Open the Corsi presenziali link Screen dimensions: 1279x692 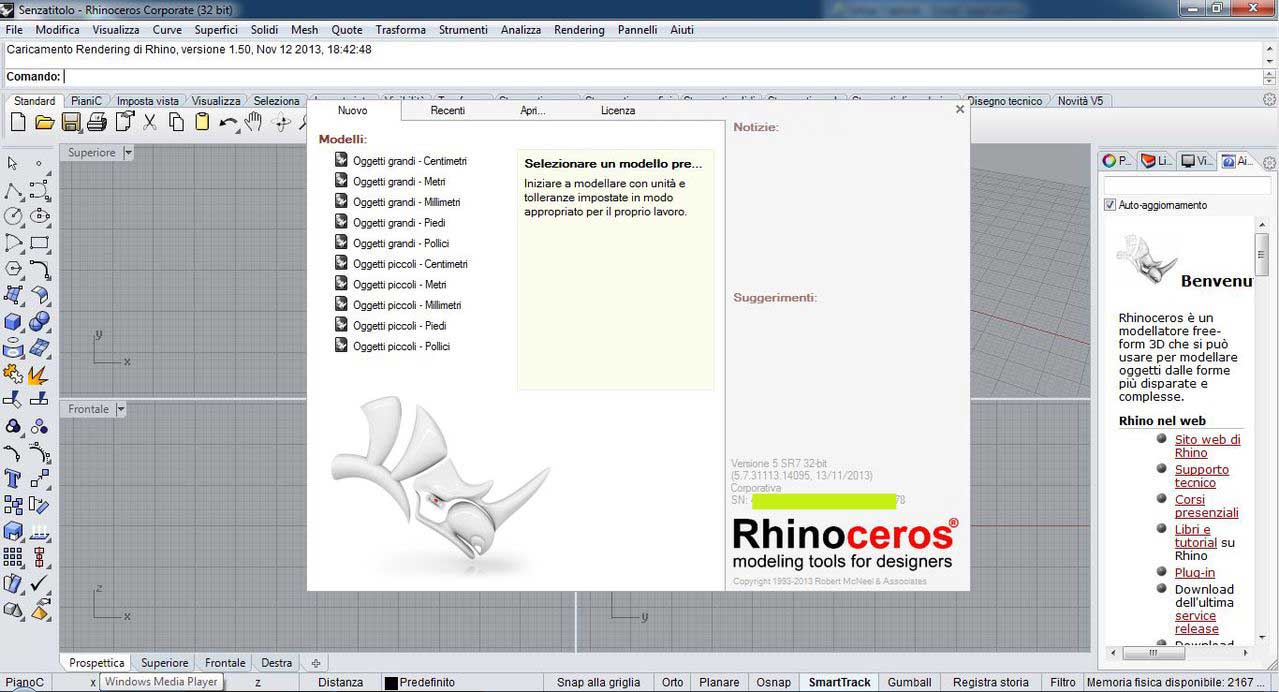click(1207, 506)
